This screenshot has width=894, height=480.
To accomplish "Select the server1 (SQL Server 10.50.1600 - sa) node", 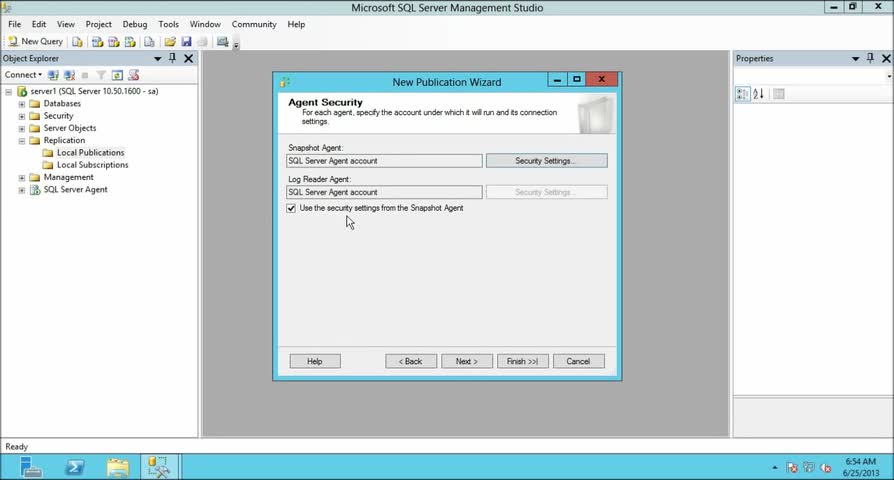I will [x=95, y=91].
